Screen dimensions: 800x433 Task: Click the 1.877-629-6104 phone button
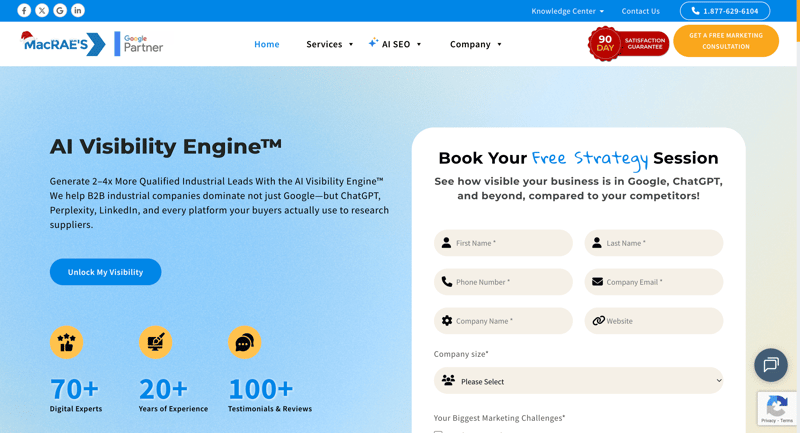724,11
